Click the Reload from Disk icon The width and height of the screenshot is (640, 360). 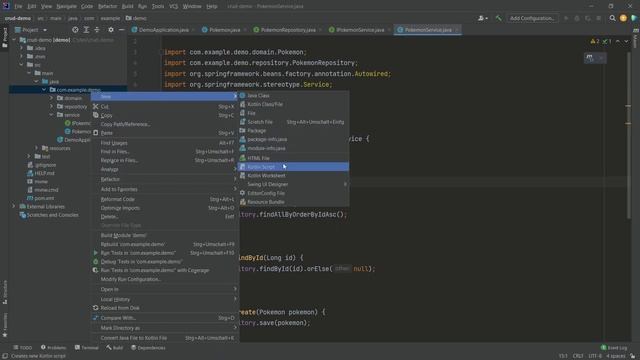coord(96,308)
